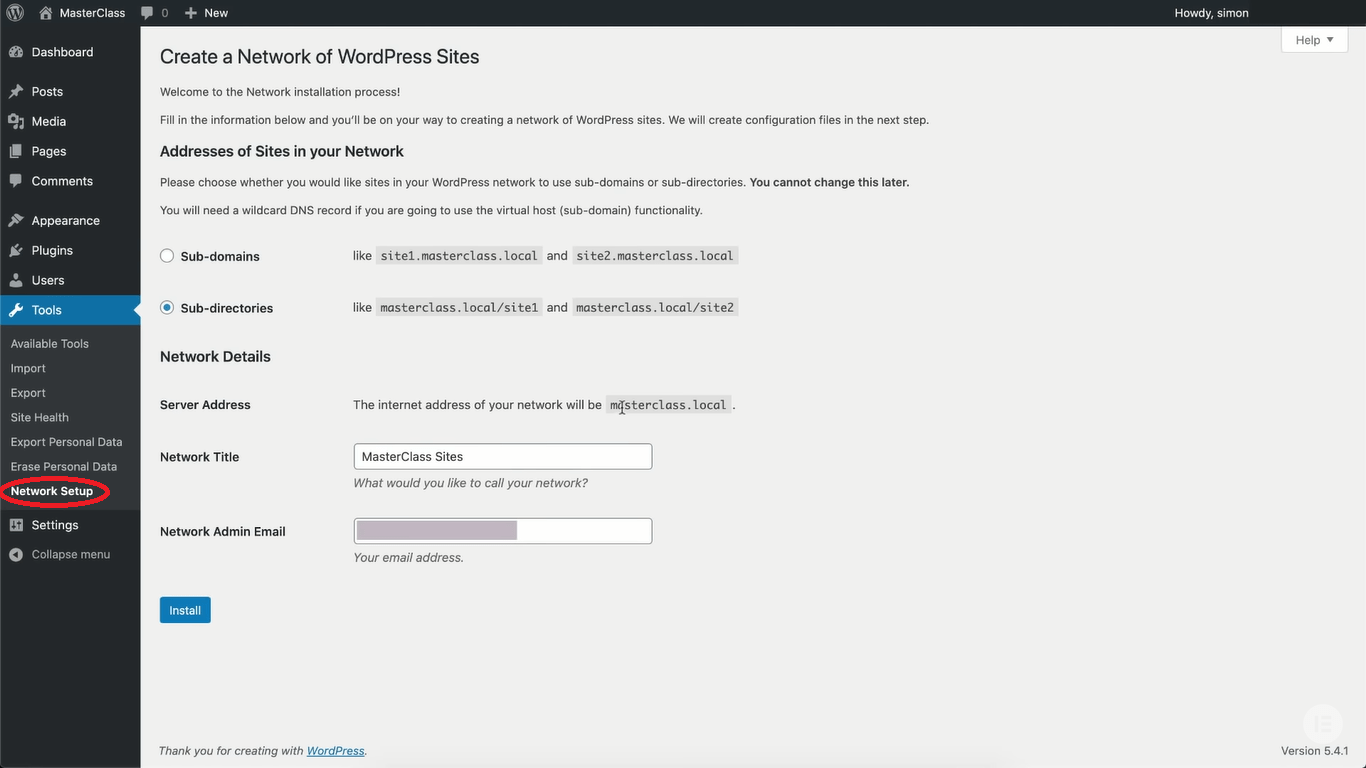Open Export Personal Data submenu item
The width and height of the screenshot is (1366, 768).
(66, 442)
